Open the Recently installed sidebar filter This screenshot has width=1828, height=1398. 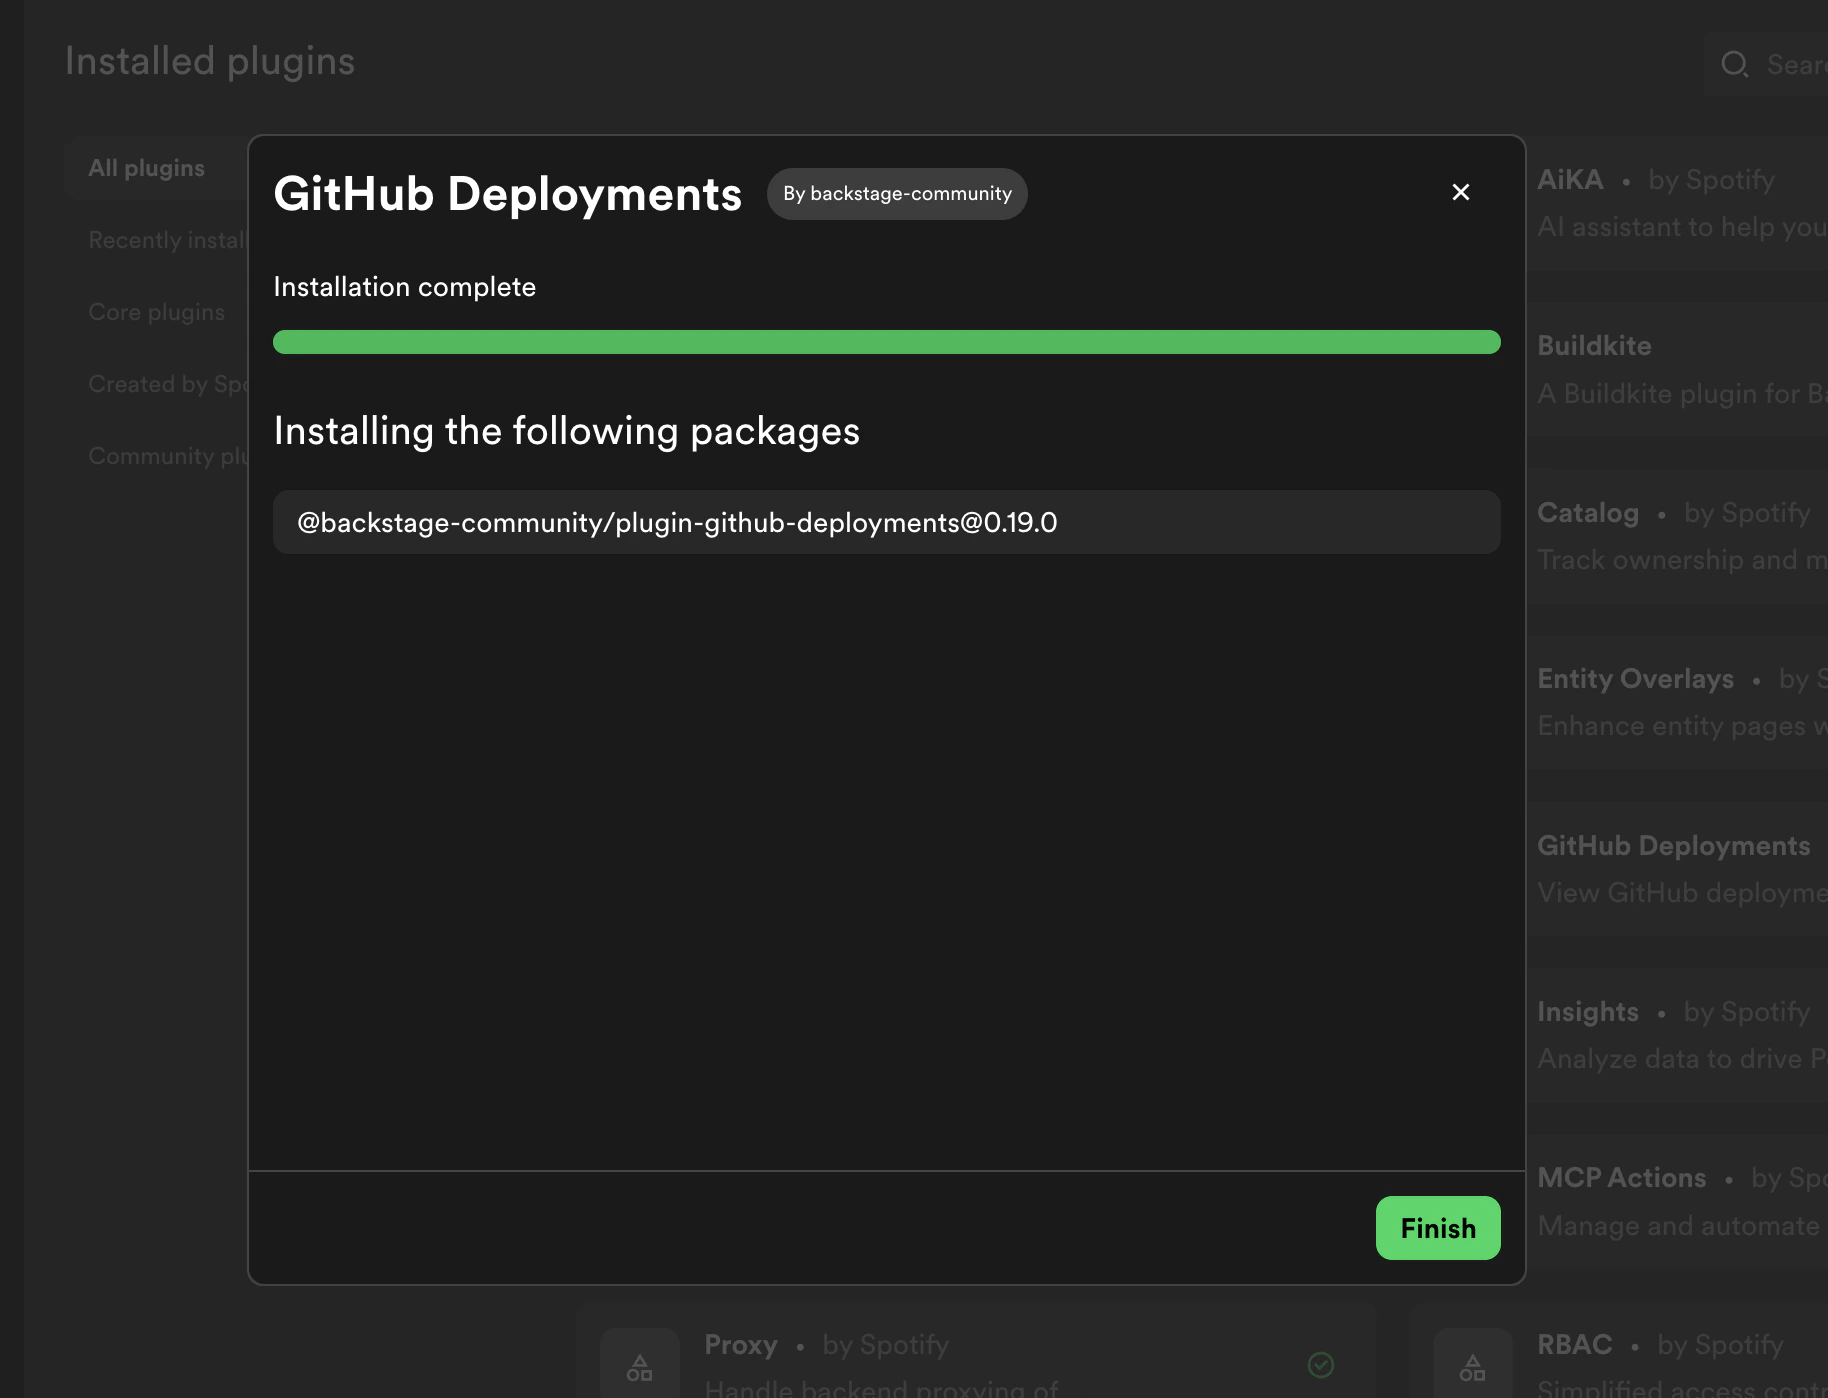167,240
